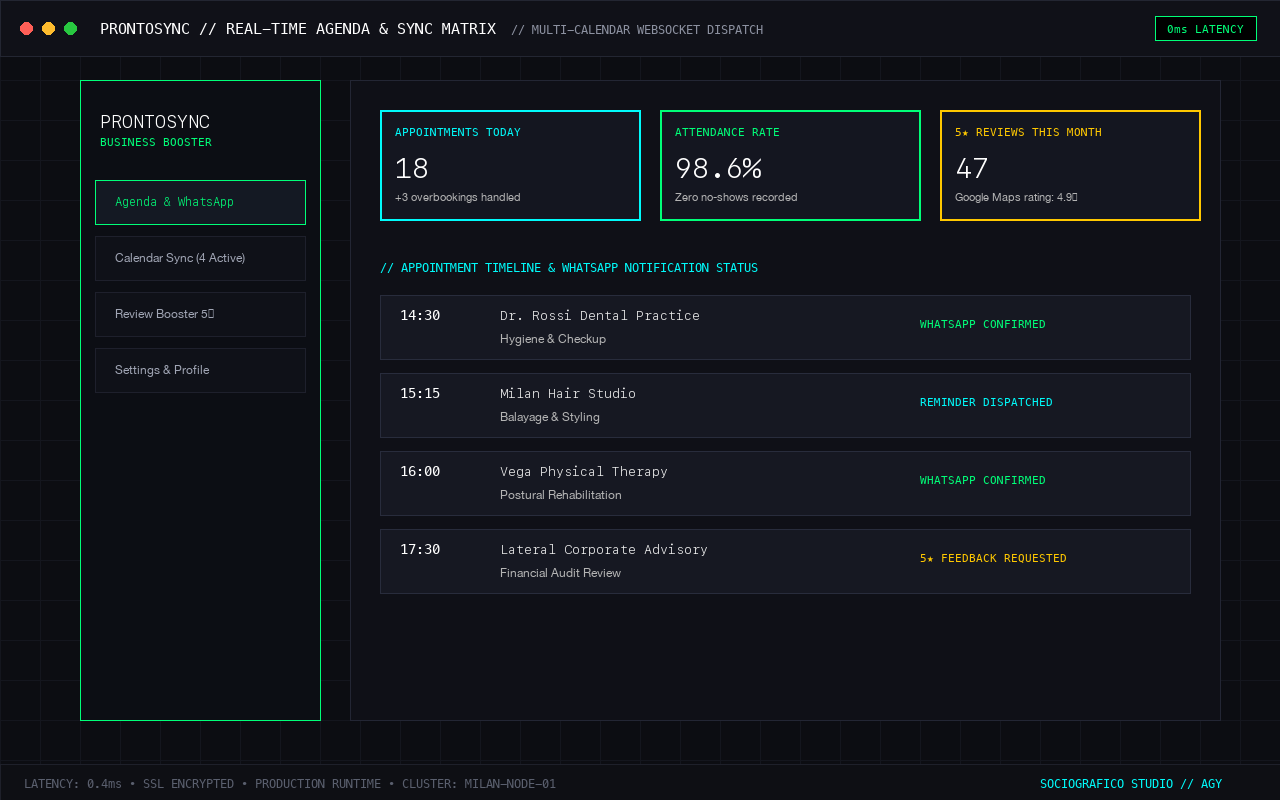1280x800 pixels.
Task: Open the 5★ Reviews This Month card
Action: pyautogui.click(x=1070, y=165)
